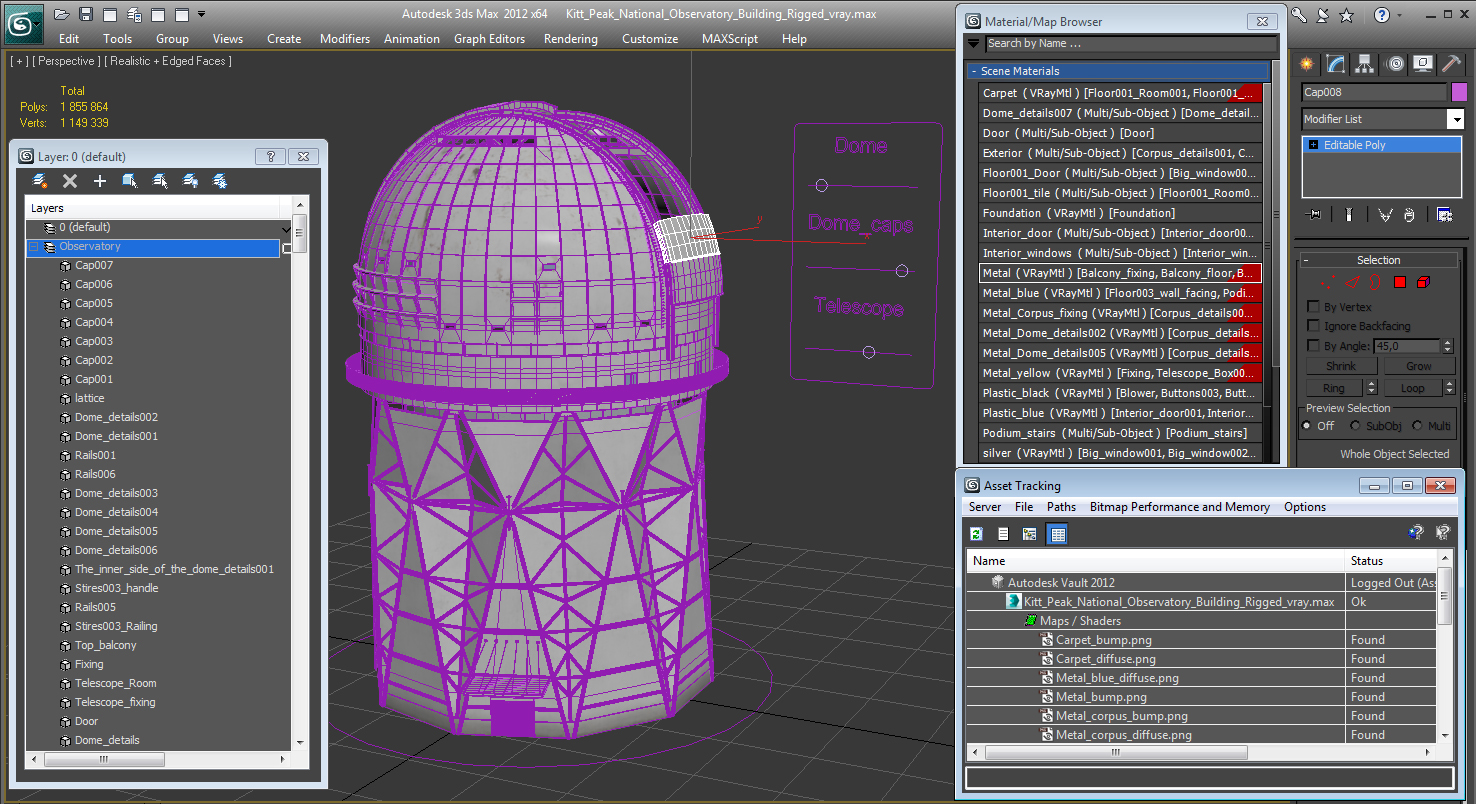Screen dimensions: 1476x804
Task: Collapse the Scene Materials group
Action: pyautogui.click(x=973, y=71)
